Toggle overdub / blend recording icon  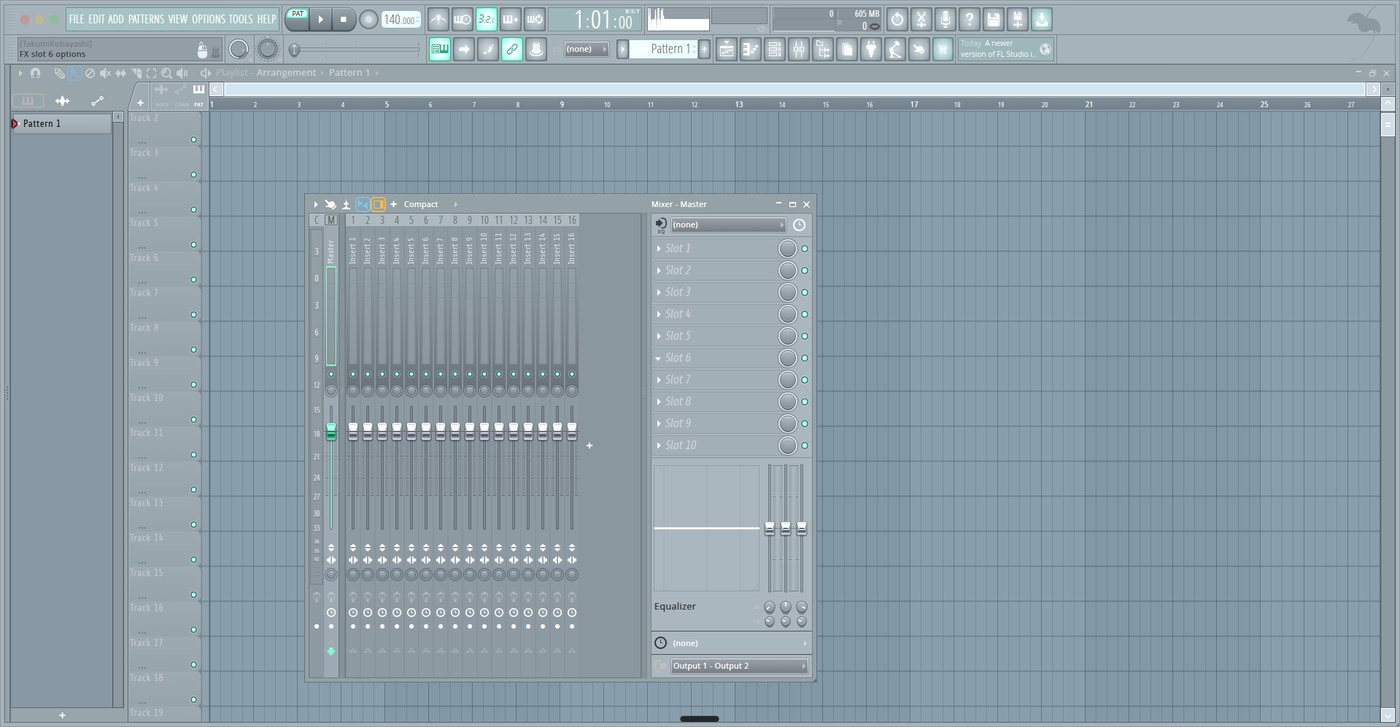pyautogui.click(x=510, y=19)
